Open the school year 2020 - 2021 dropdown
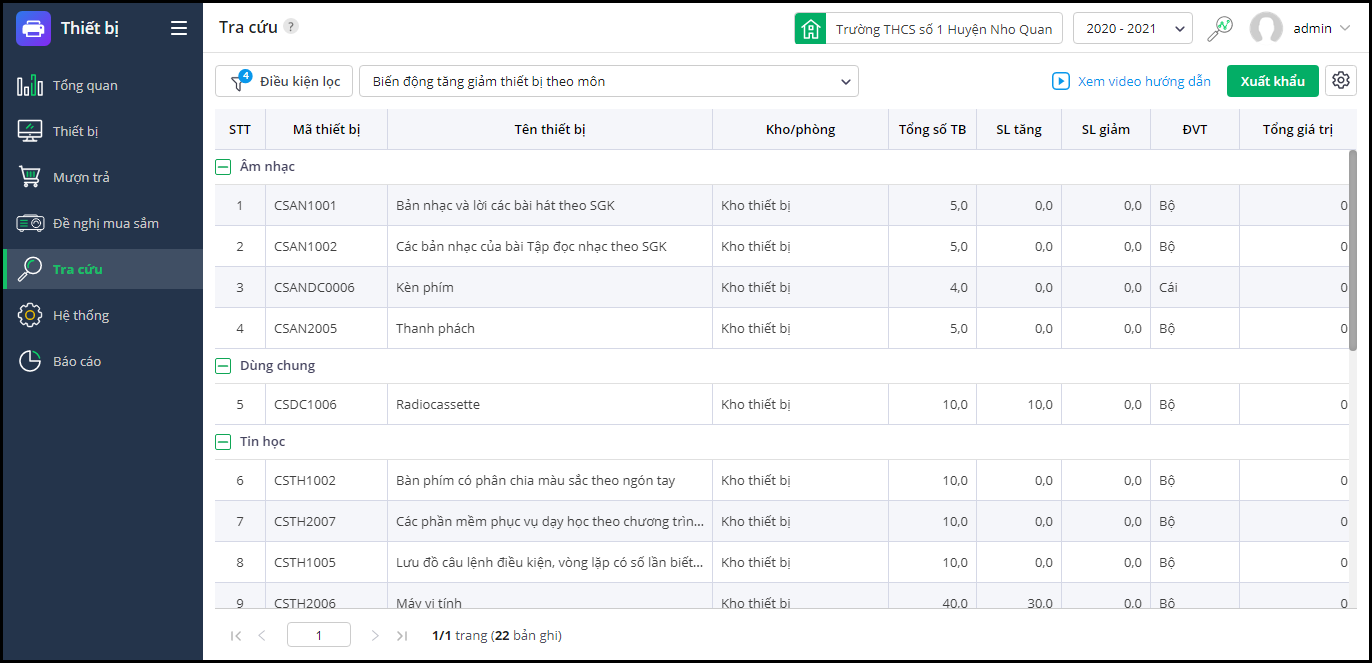 click(x=1132, y=29)
